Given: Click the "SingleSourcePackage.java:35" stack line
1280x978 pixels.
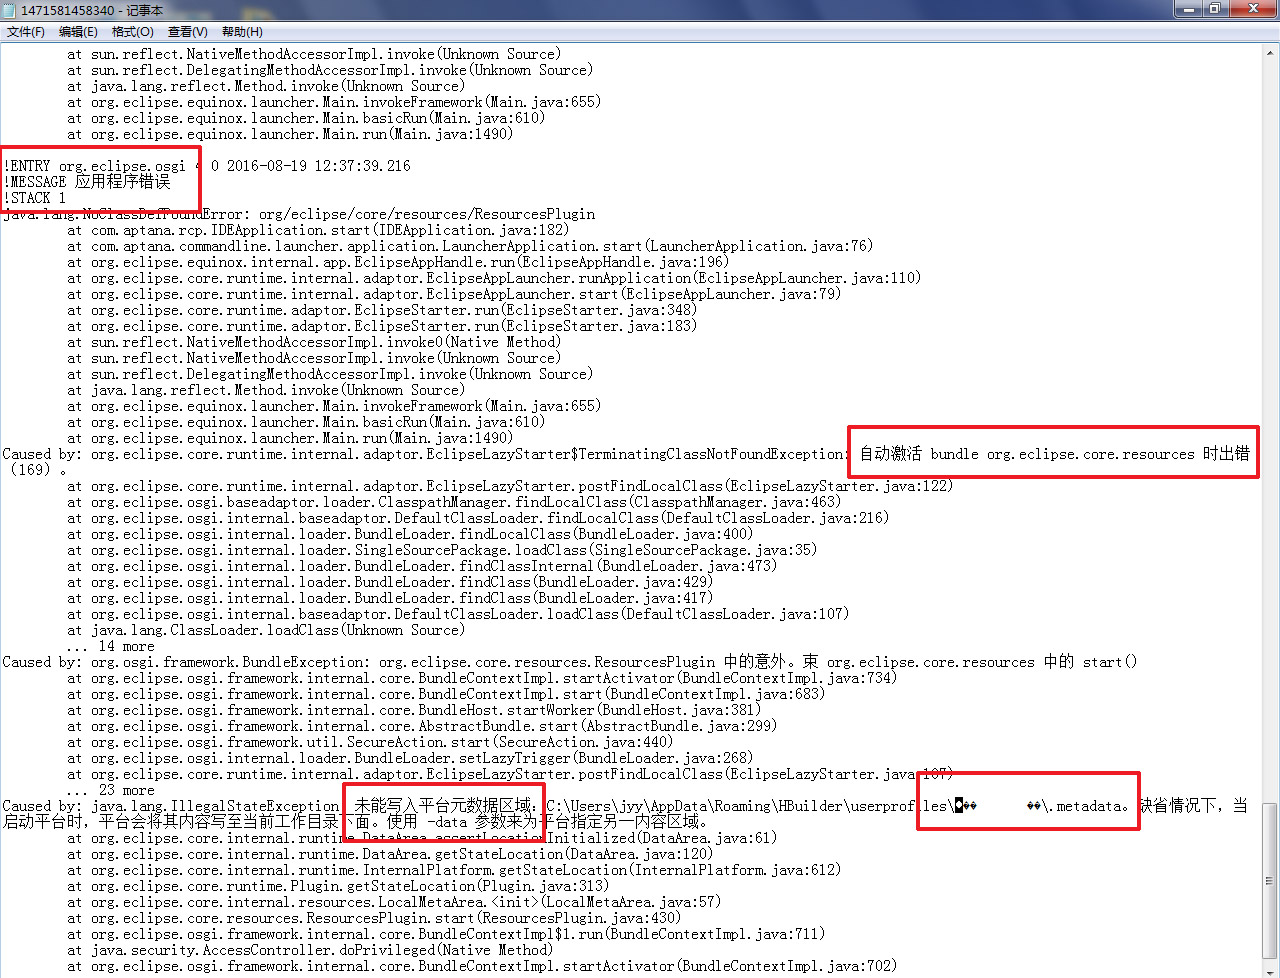Looking at the screenshot, I should (x=442, y=550).
